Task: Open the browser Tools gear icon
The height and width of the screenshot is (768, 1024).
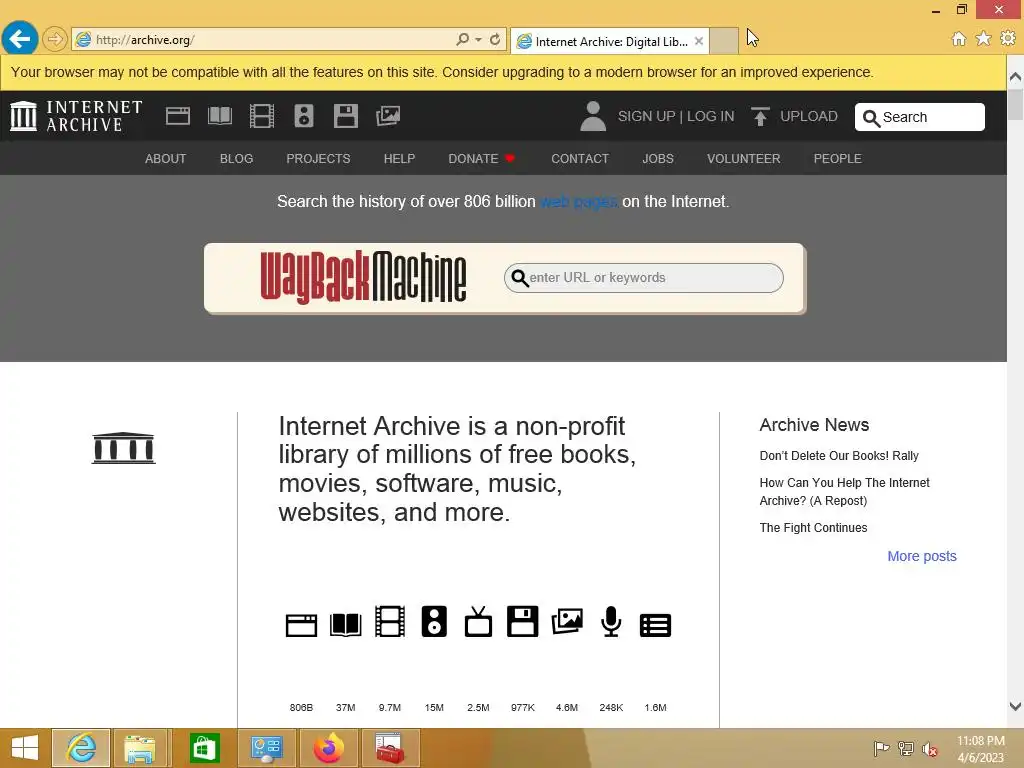Action: [1008, 39]
